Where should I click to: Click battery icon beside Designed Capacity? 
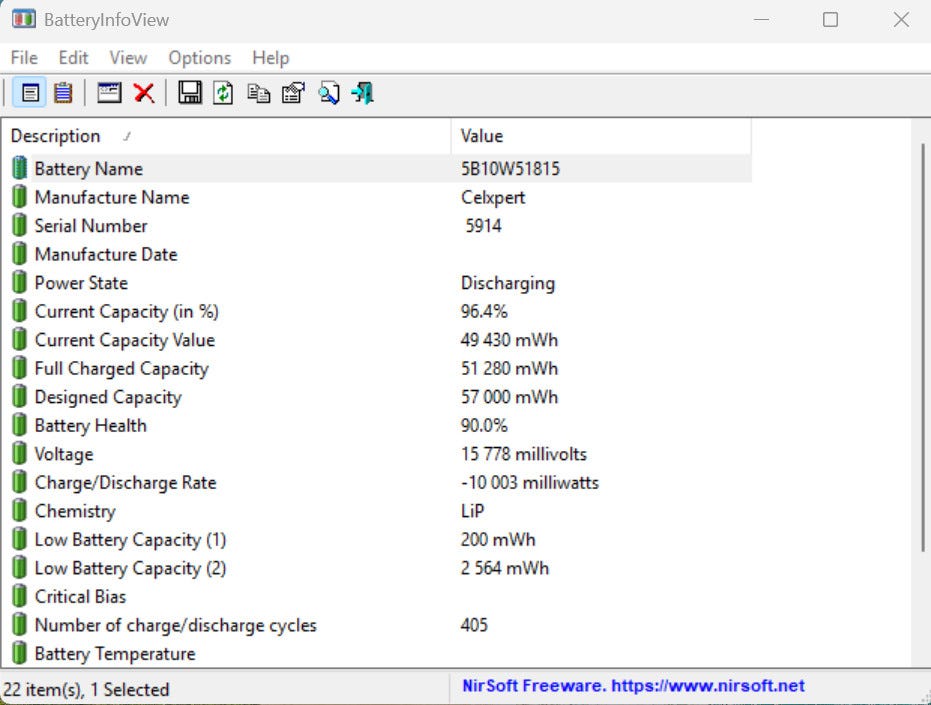[20, 396]
